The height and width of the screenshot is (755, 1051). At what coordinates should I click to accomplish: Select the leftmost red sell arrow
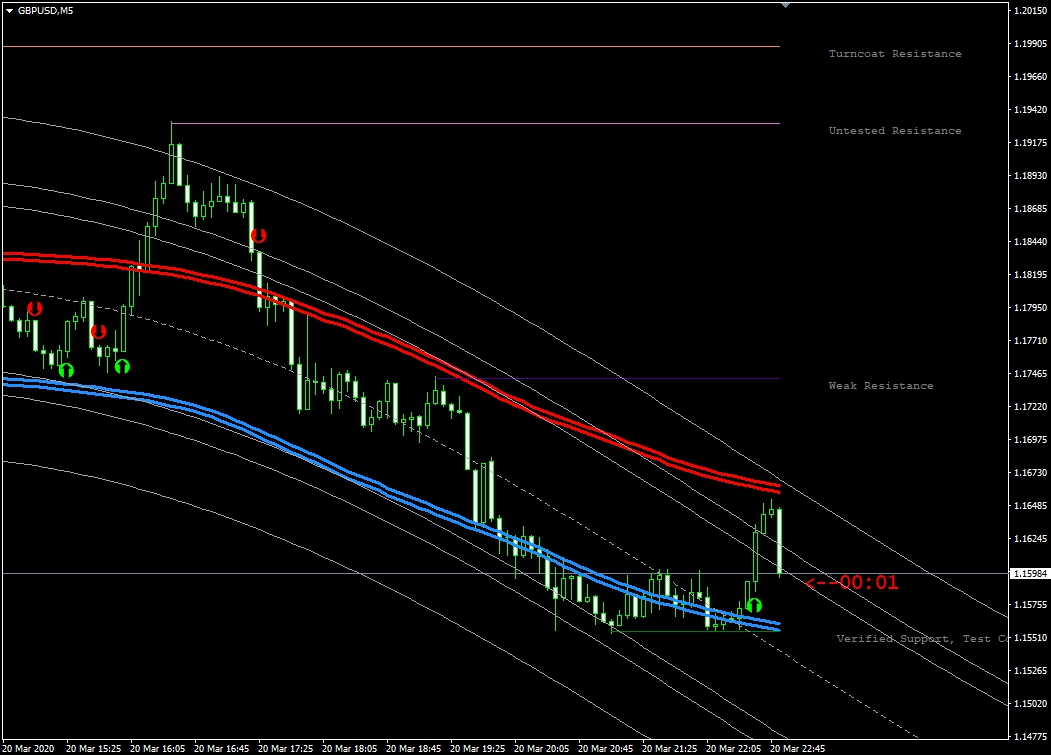pos(35,309)
